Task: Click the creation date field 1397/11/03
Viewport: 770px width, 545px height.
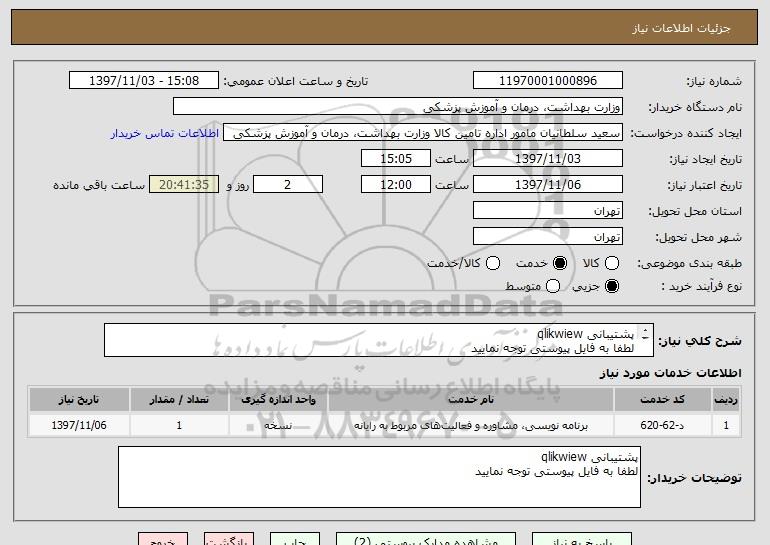Action: (x=548, y=159)
